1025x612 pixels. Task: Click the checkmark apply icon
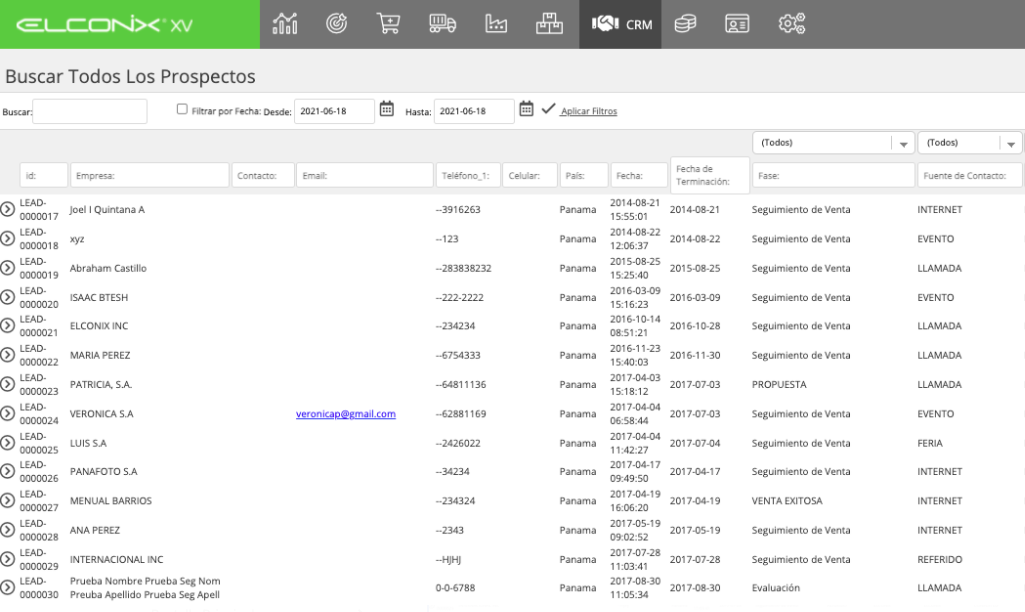pyautogui.click(x=548, y=109)
